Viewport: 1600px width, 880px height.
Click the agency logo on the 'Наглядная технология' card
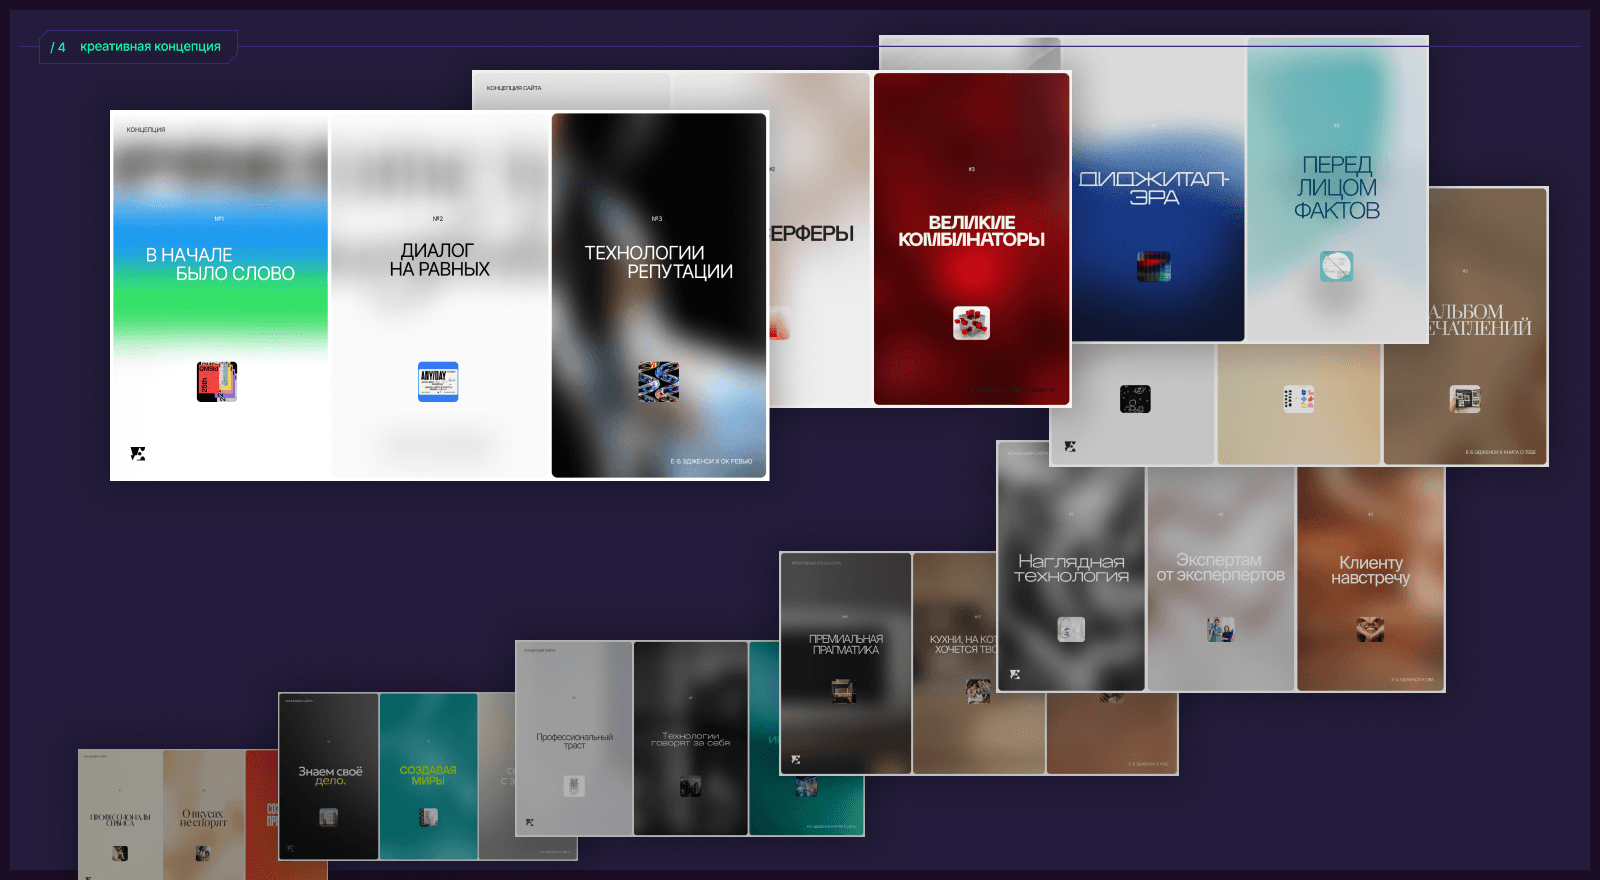click(x=1015, y=675)
